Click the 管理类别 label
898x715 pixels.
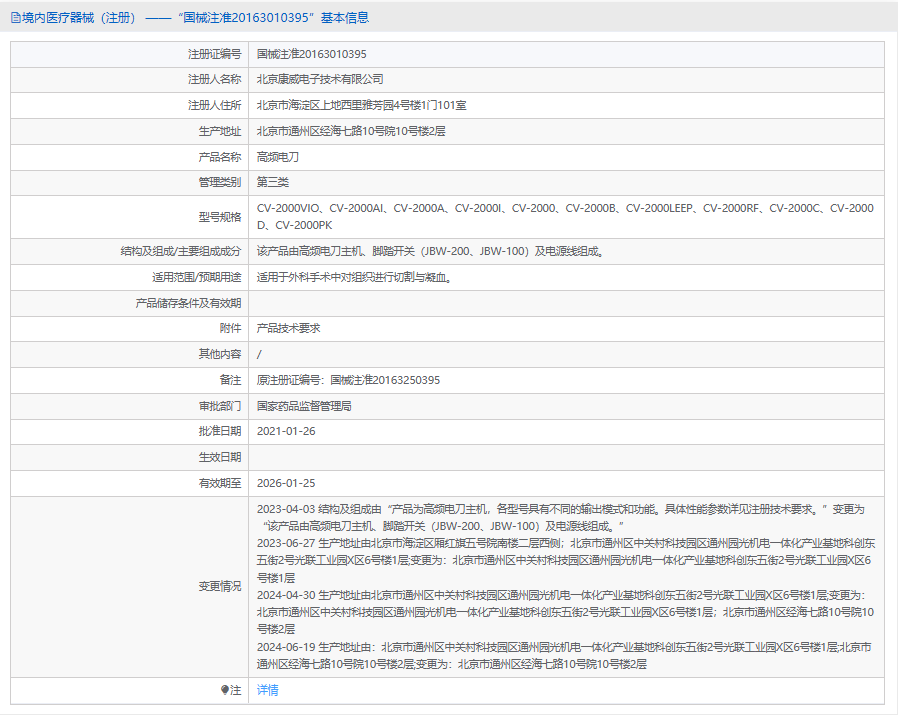point(220,182)
